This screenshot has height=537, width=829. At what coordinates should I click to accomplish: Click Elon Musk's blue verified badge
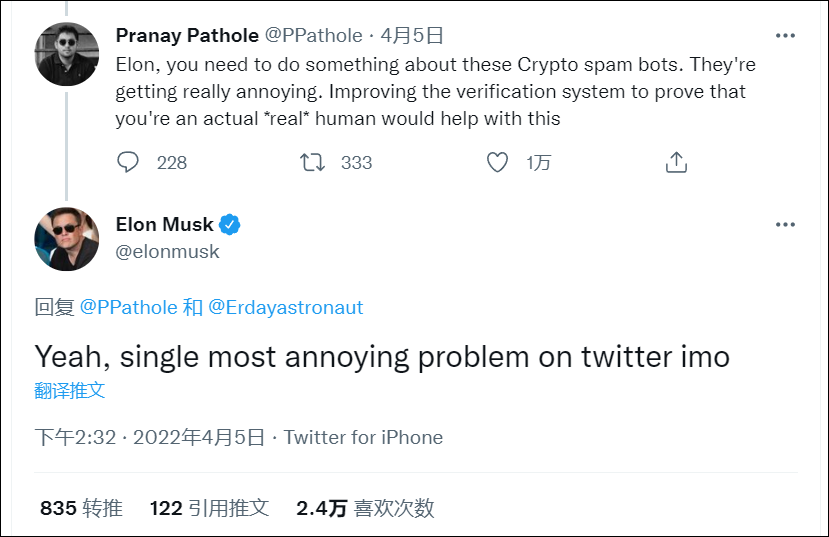click(230, 225)
